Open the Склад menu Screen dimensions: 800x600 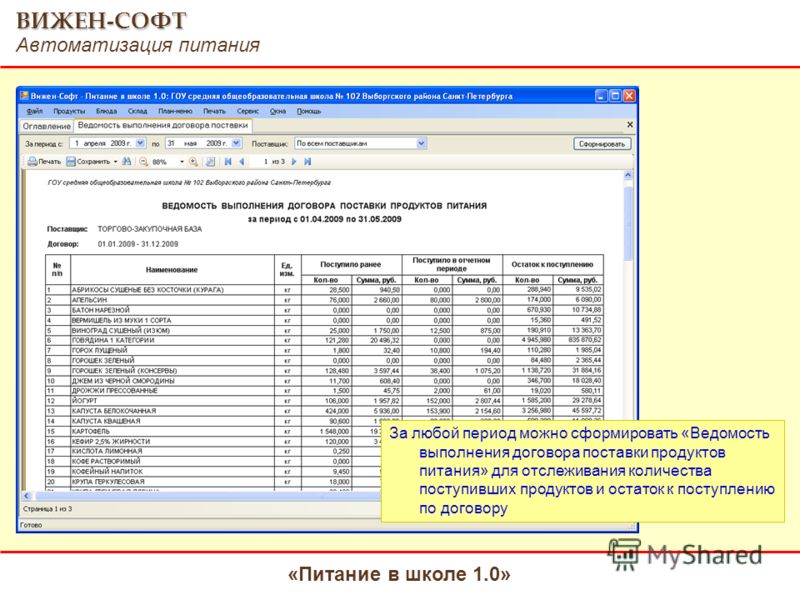pos(137,111)
